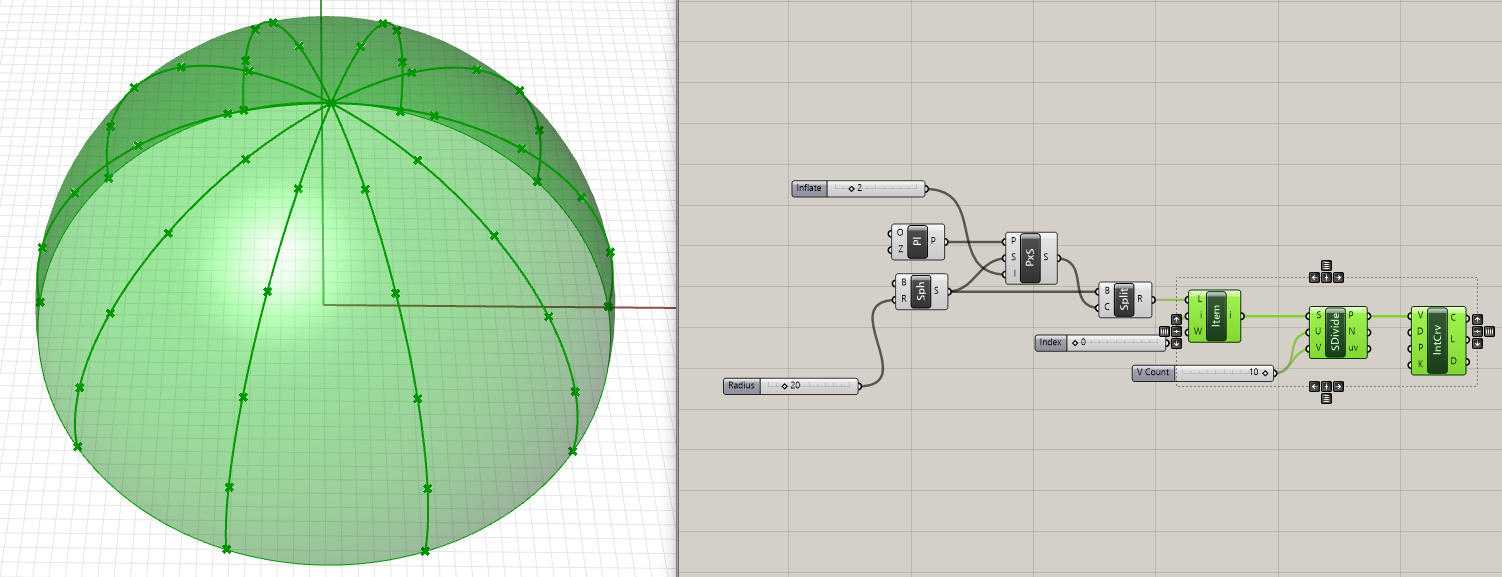This screenshot has height=577, width=1502.
Task: Click the distribute icon right of IntCrv
Action: point(1489,331)
